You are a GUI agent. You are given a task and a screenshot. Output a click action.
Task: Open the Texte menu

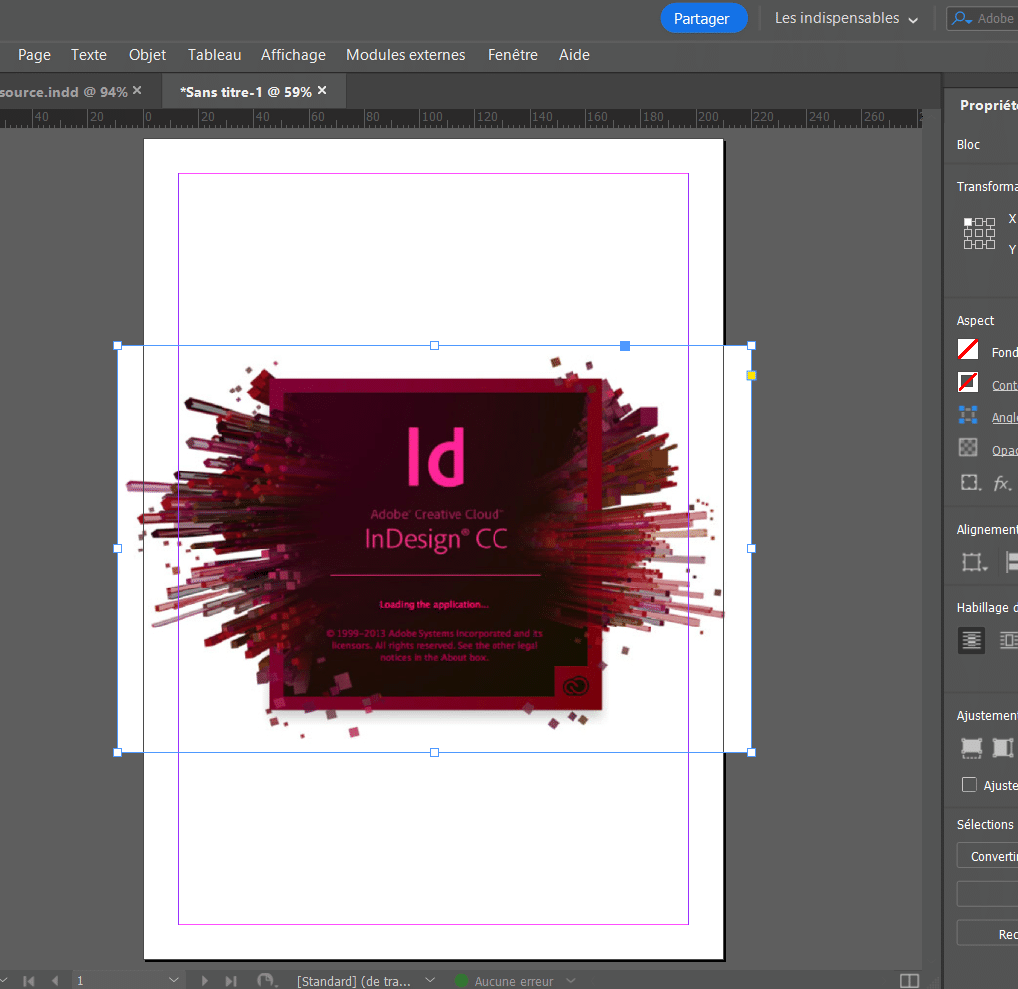coord(89,55)
